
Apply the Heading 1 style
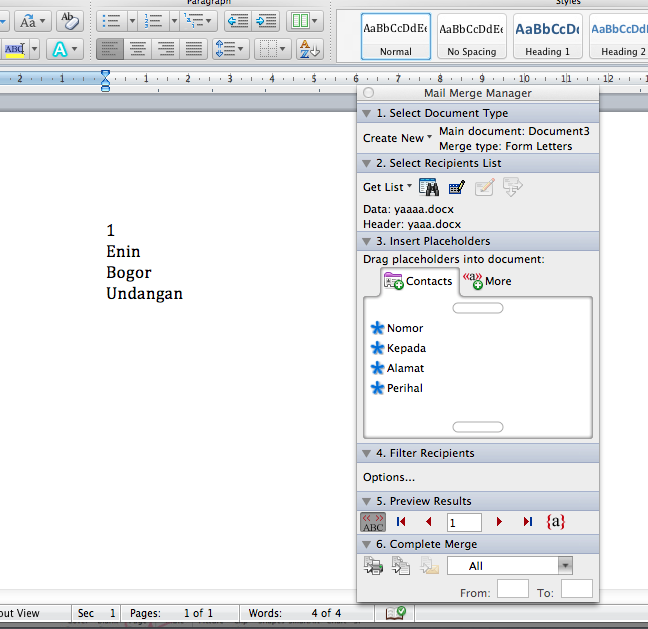[x=548, y=36]
